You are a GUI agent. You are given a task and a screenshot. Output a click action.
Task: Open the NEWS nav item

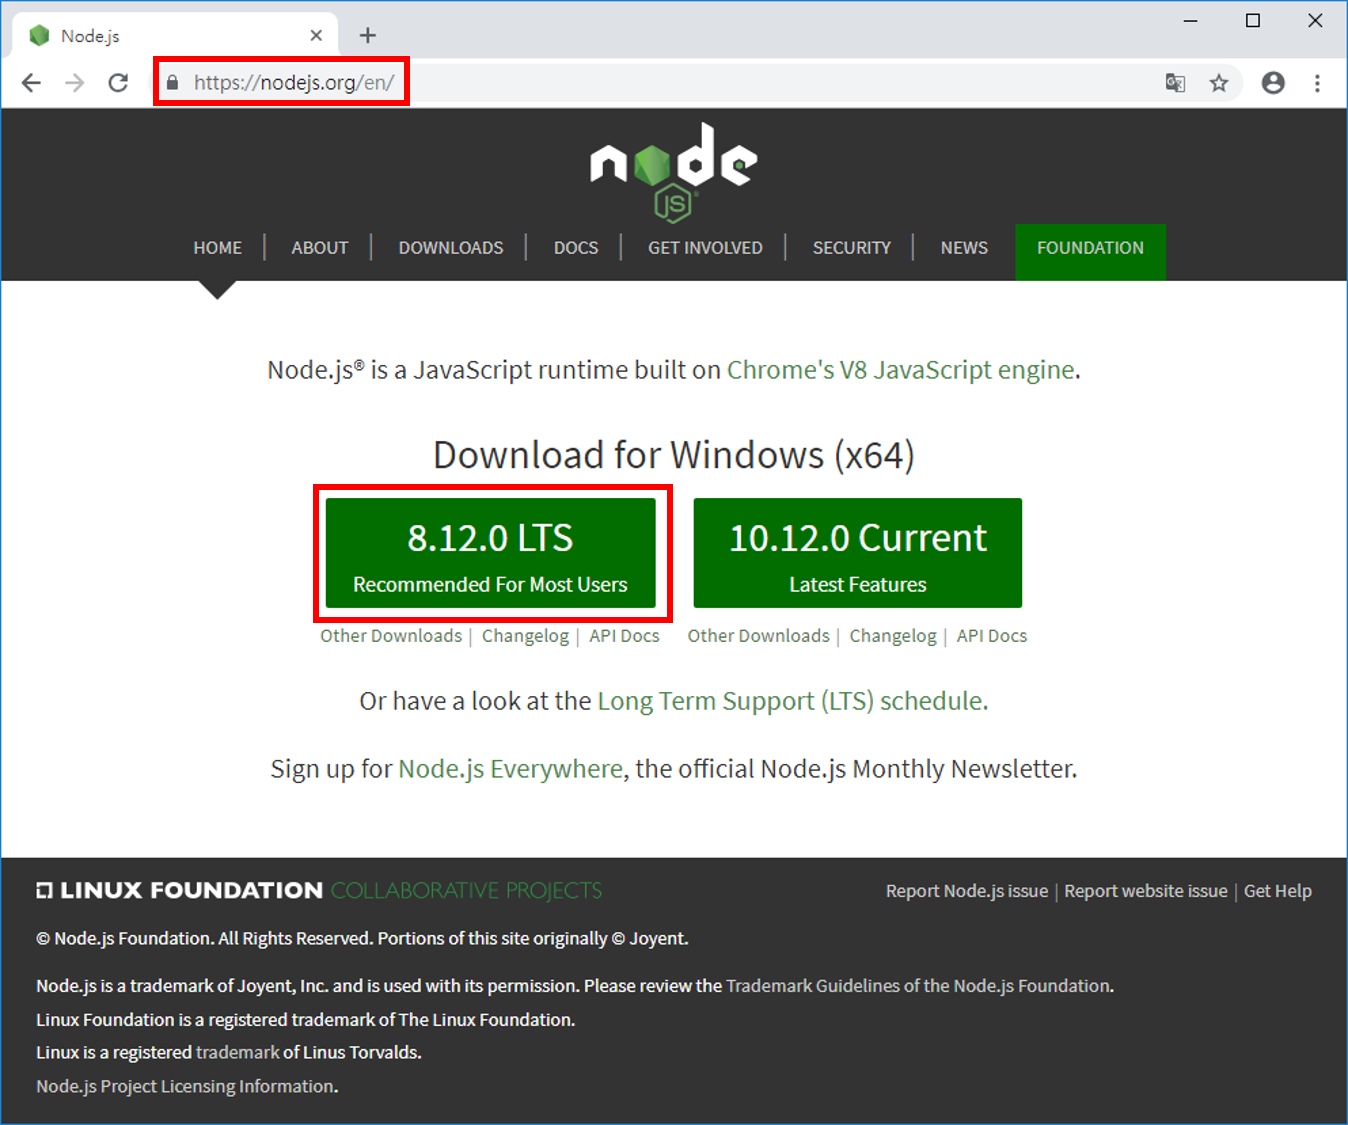coord(964,248)
